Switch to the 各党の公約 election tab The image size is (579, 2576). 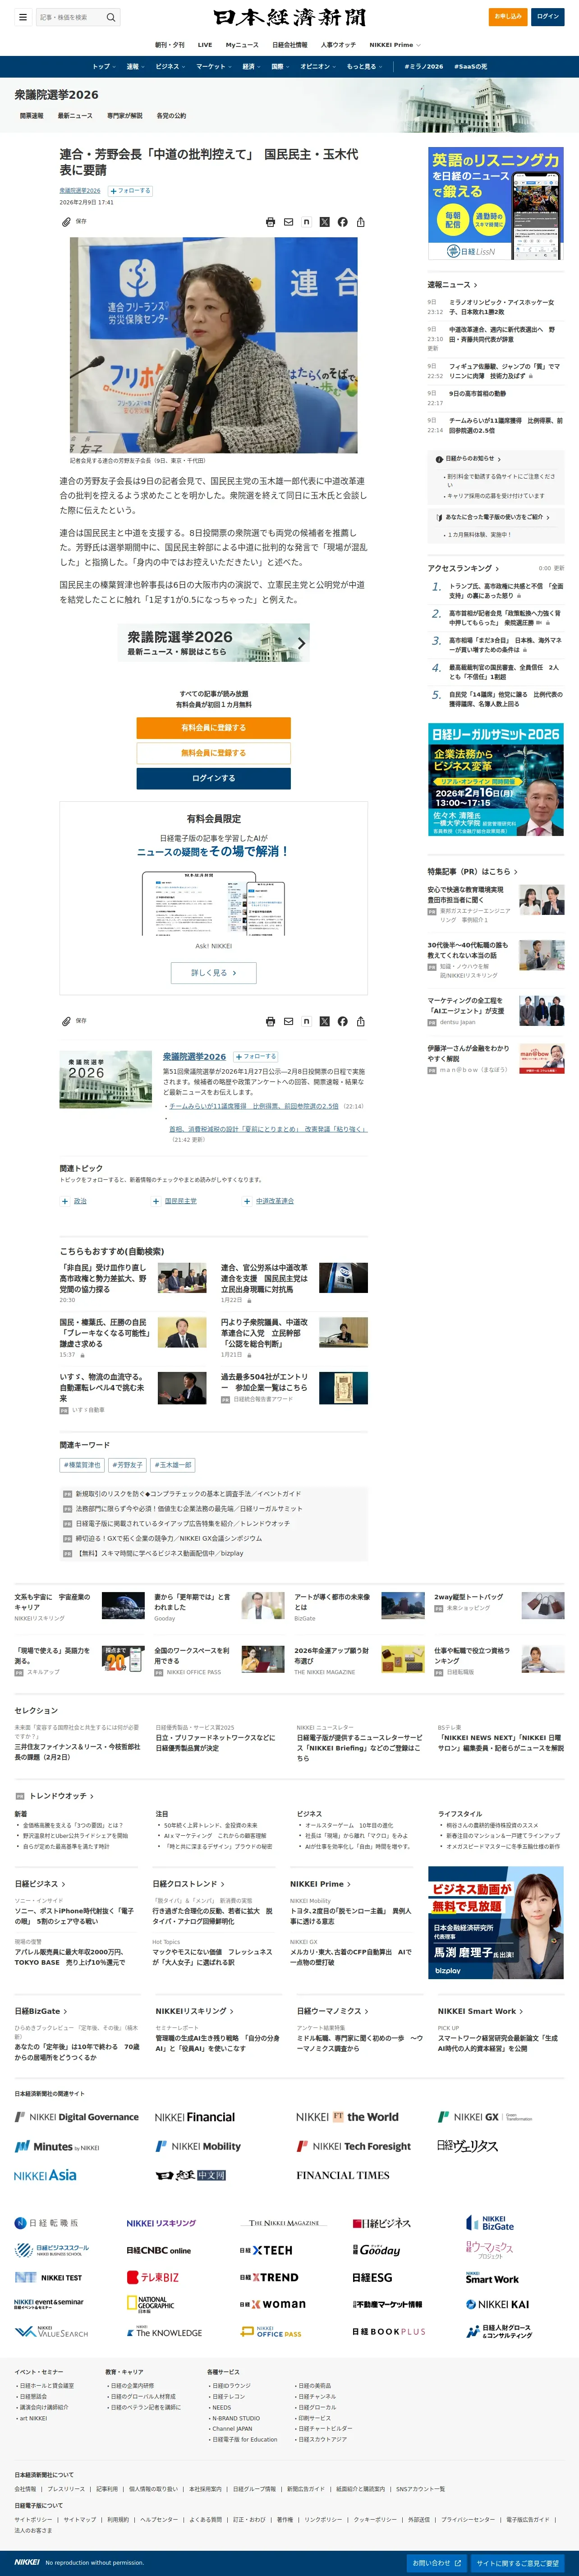point(171,116)
